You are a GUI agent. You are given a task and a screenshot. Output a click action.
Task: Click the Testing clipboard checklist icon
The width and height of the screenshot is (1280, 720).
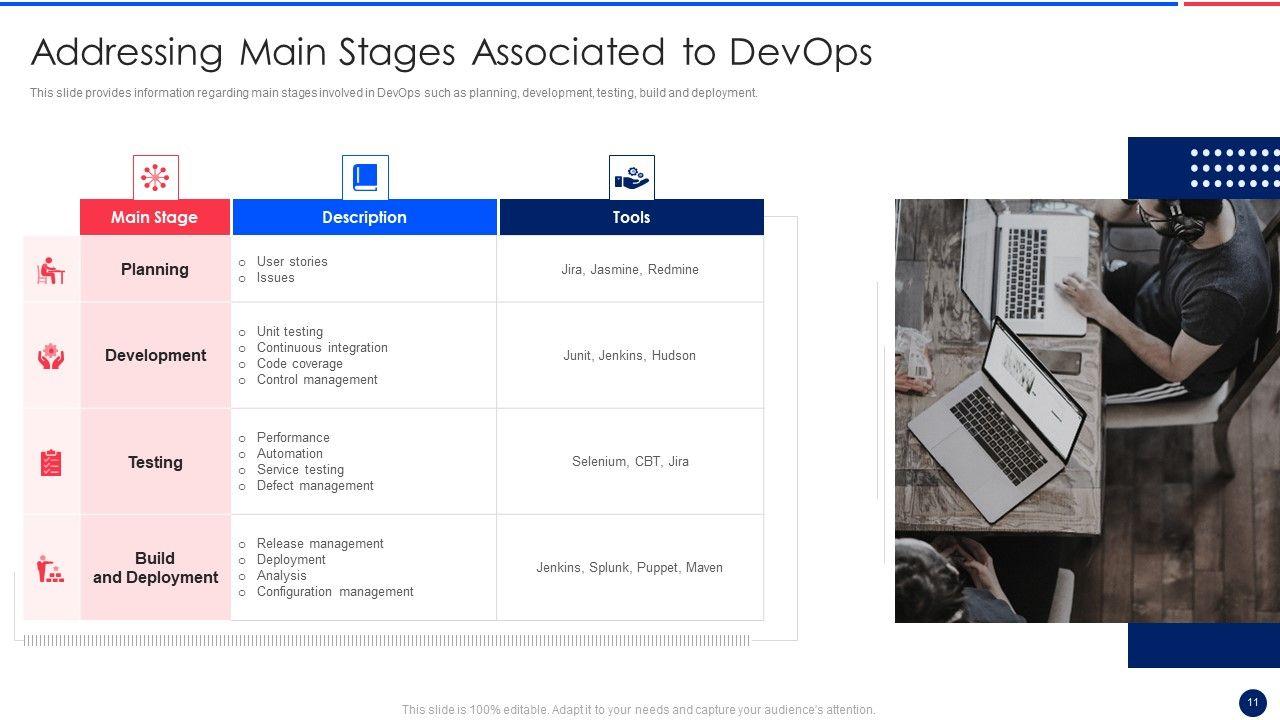[51, 462]
